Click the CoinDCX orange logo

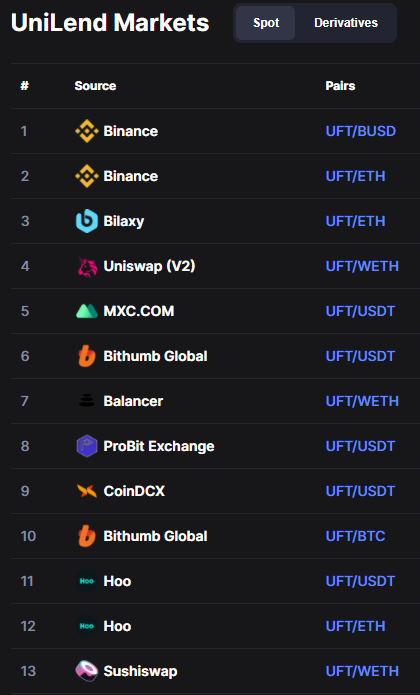pyautogui.click(x=86, y=491)
